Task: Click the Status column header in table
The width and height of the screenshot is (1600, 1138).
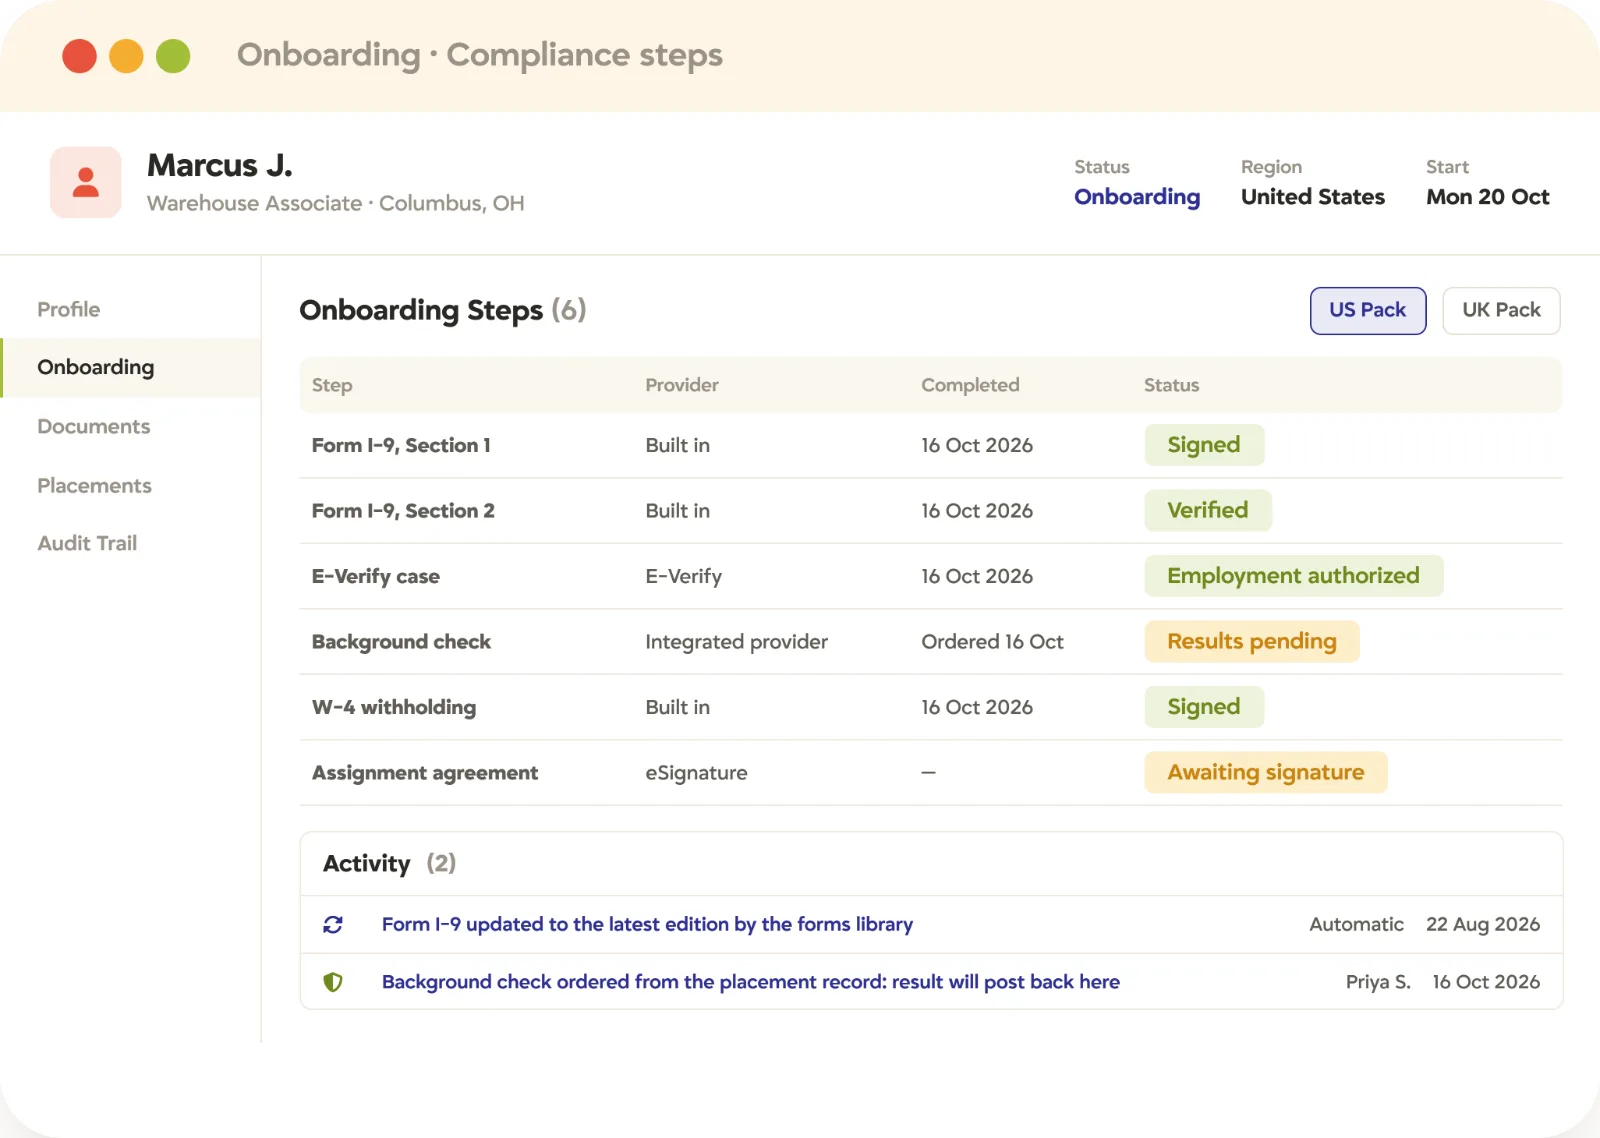Action: pyautogui.click(x=1172, y=385)
